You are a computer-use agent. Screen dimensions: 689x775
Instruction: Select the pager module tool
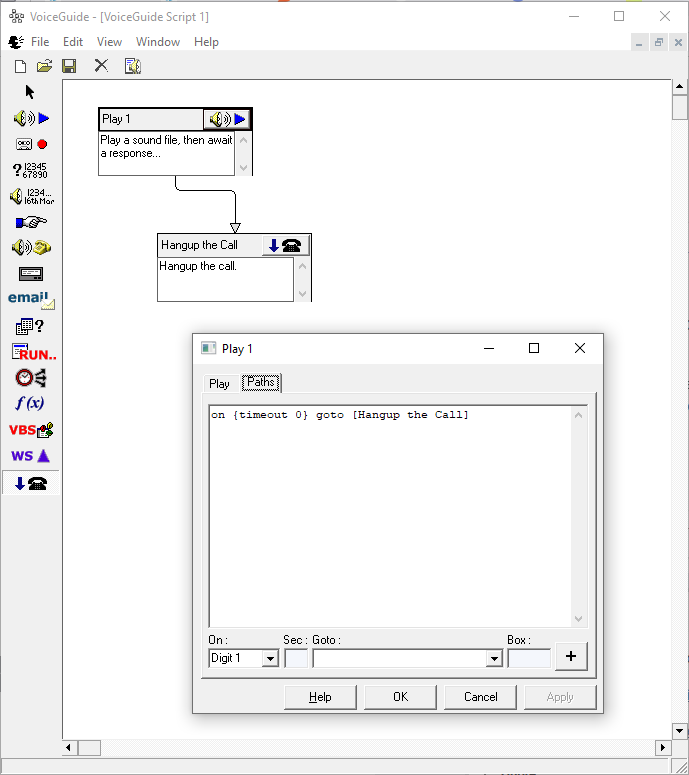tap(31, 274)
